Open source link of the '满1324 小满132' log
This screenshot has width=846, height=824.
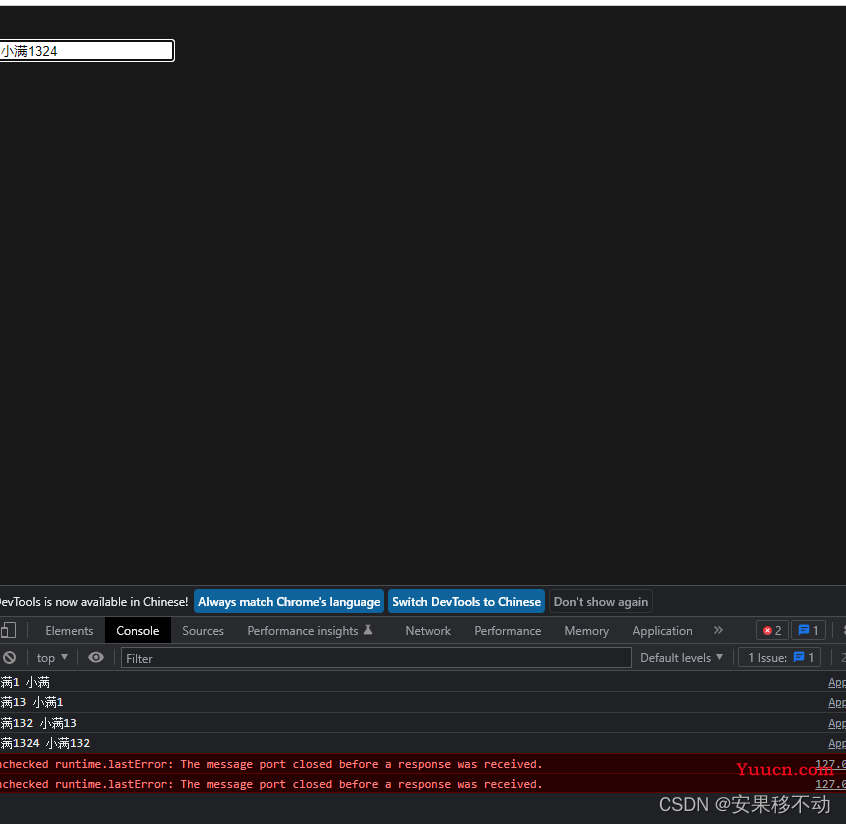pos(837,744)
